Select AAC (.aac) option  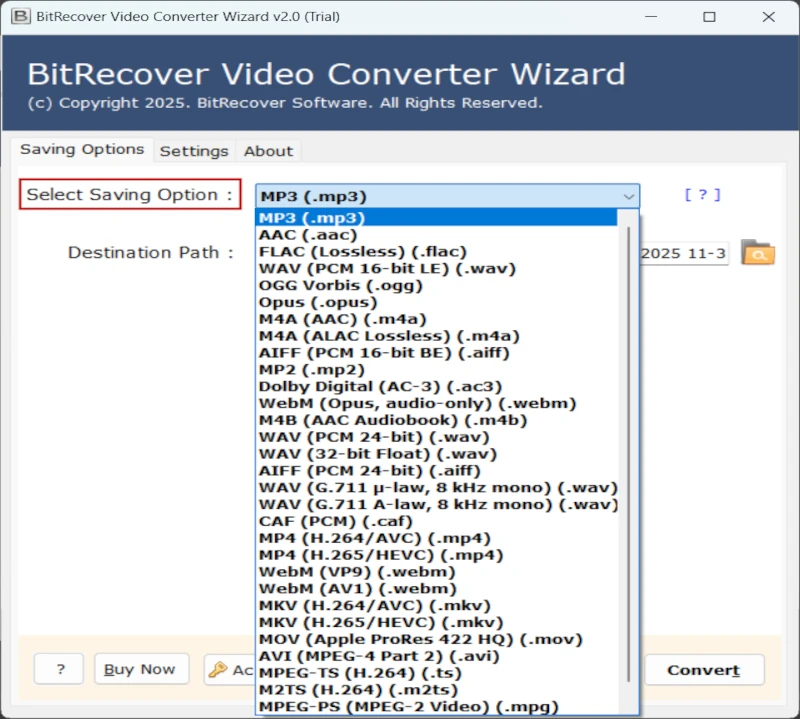[x=436, y=235]
